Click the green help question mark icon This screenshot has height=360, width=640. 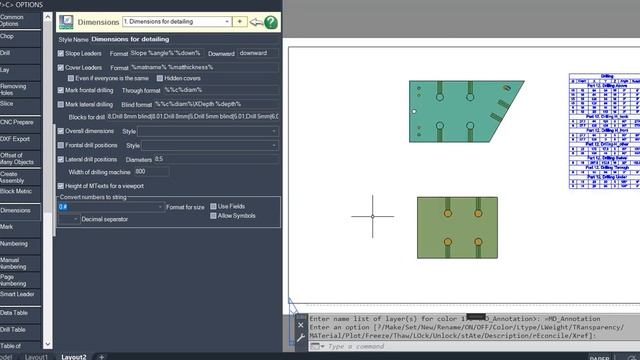[271, 22]
